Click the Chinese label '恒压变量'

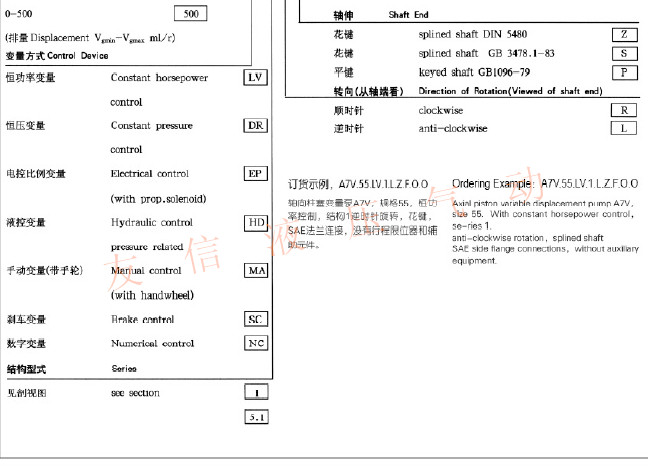pos(25,126)
